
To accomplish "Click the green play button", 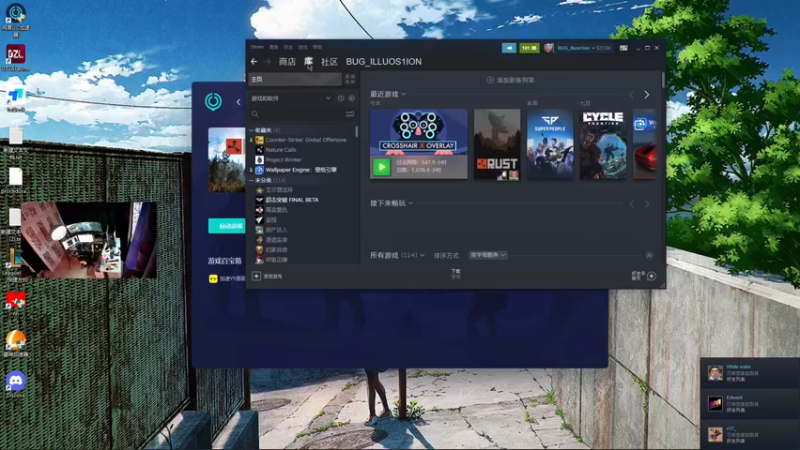I will (x=382, y=167).
